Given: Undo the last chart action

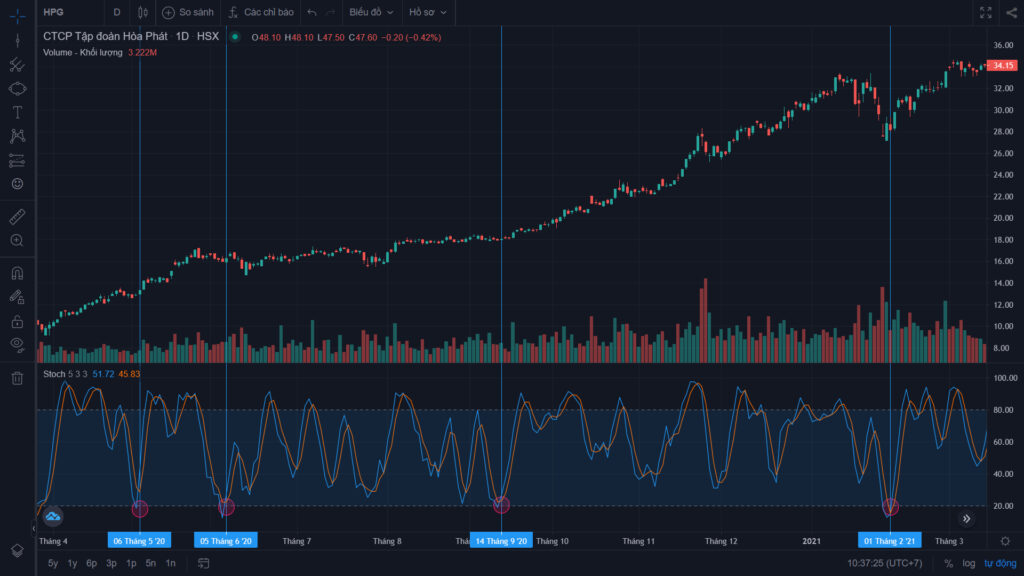Looking at the screenshot, I should (312, 12).
